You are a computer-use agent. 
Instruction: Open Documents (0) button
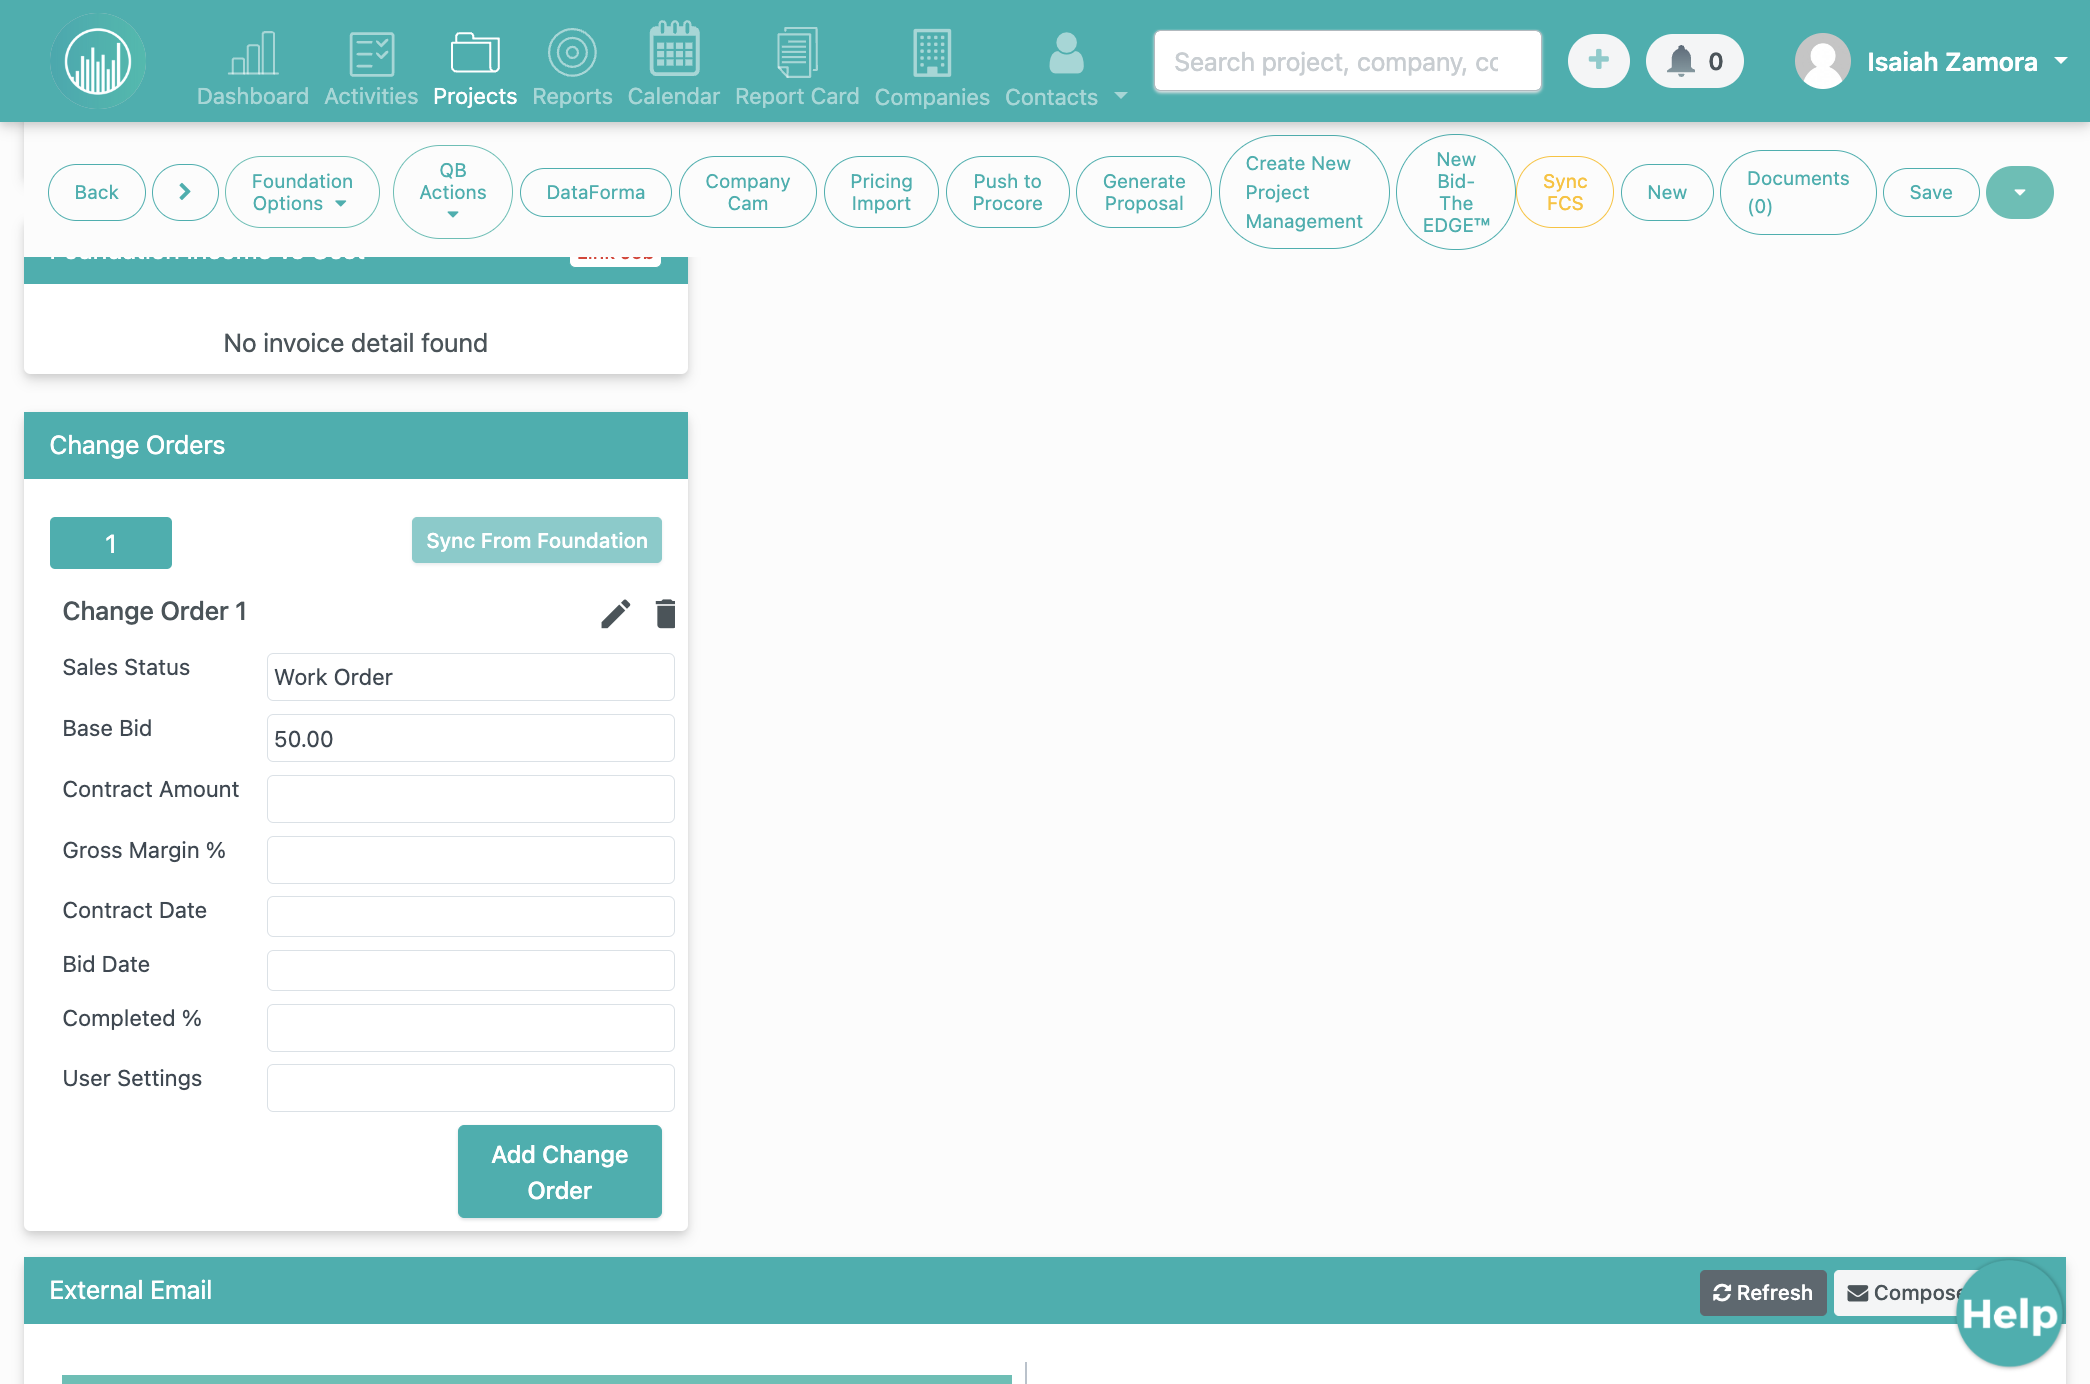tap(1798, 192)
